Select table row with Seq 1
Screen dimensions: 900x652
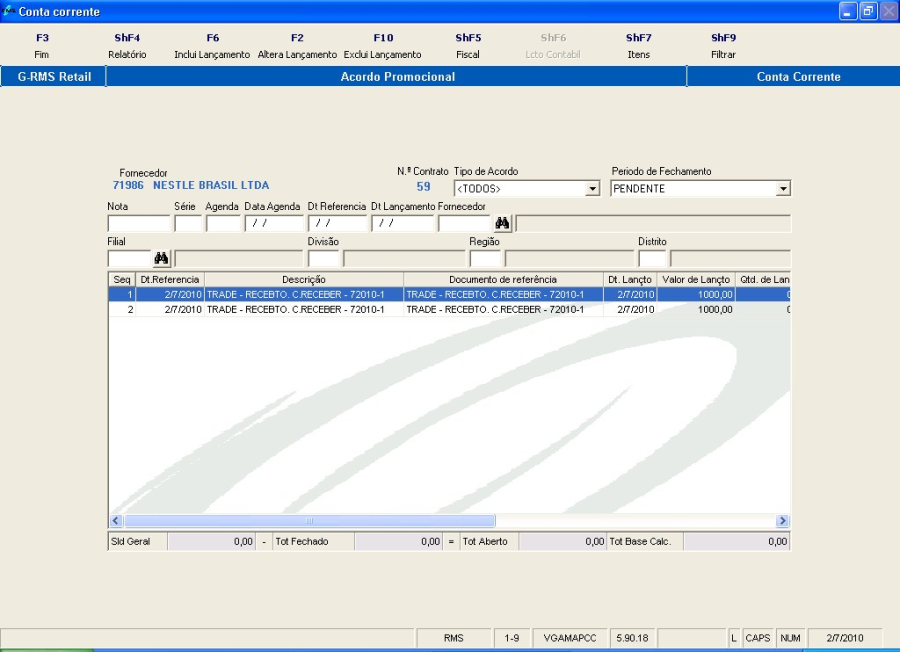click(x=449, y=294)
